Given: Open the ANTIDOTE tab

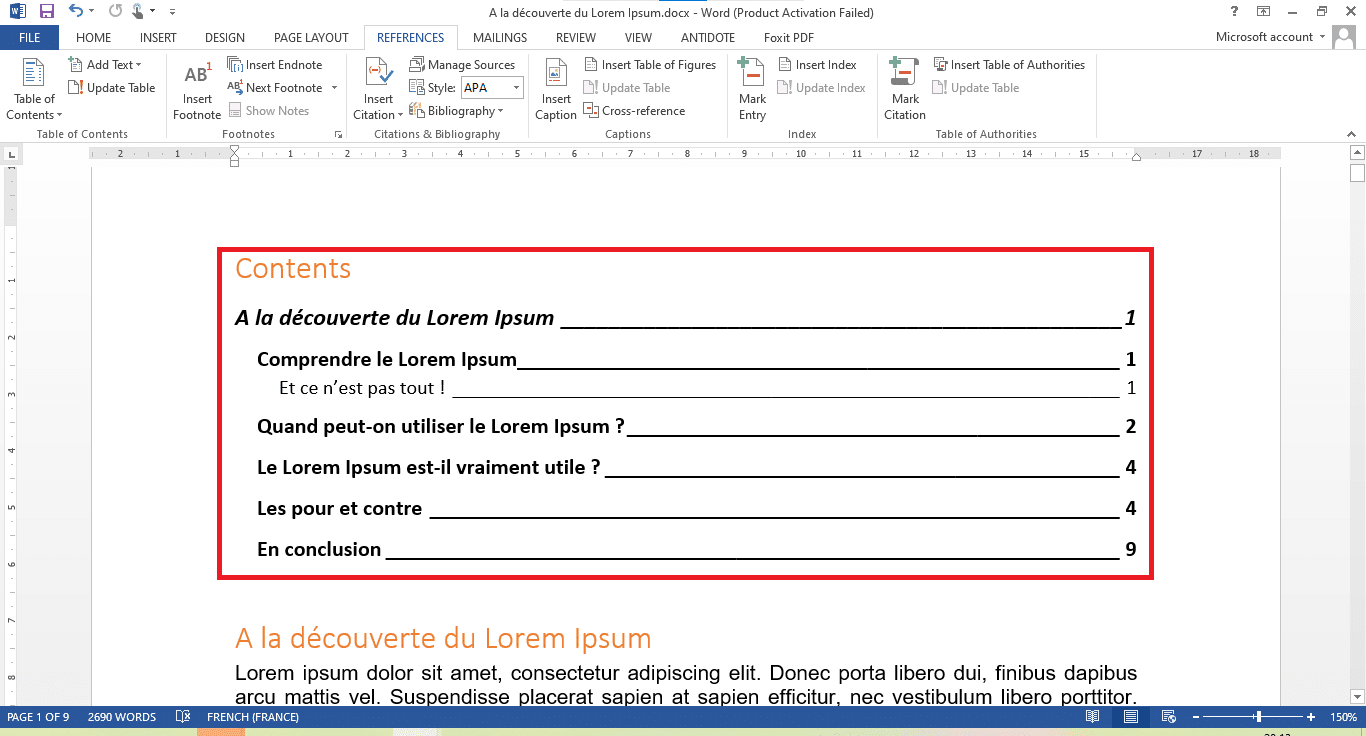Looking at the screenshot, I should [708, 38].
